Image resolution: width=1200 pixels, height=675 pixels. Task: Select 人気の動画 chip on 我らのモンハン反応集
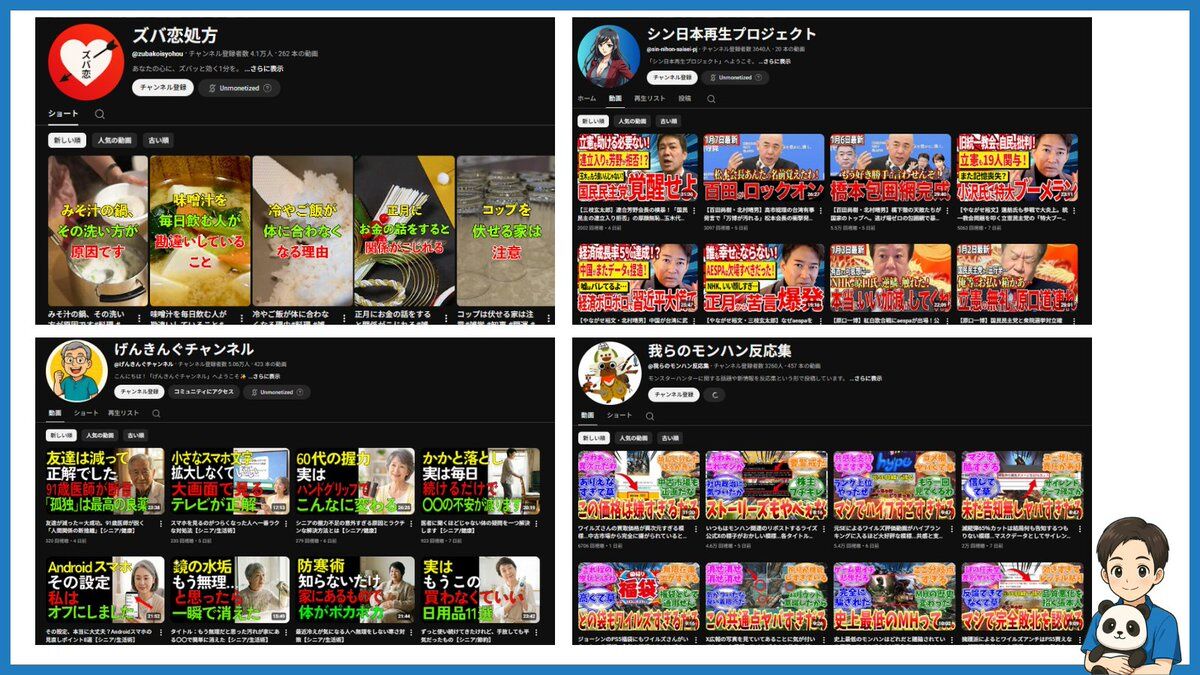click(632, 438)
